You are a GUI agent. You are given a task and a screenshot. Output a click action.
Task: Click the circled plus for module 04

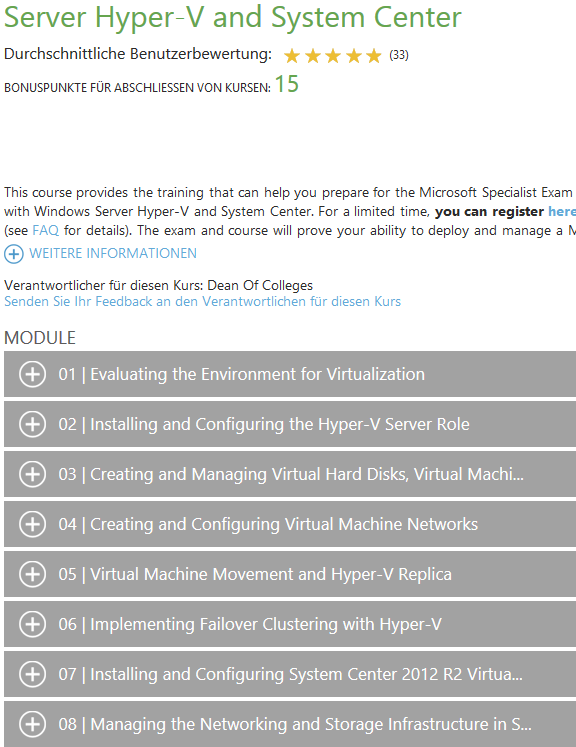click(x=32, y=524)
